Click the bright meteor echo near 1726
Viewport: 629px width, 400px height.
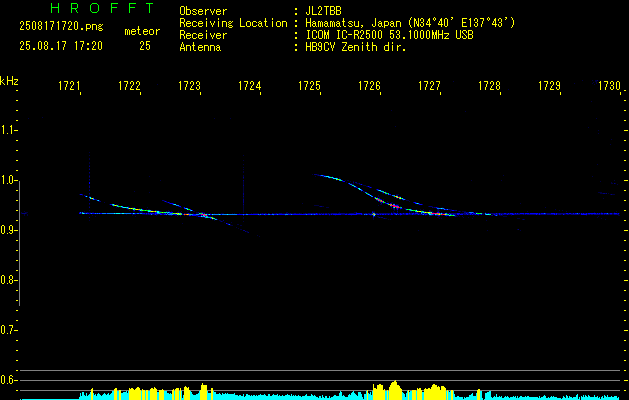tap(395, 206)
